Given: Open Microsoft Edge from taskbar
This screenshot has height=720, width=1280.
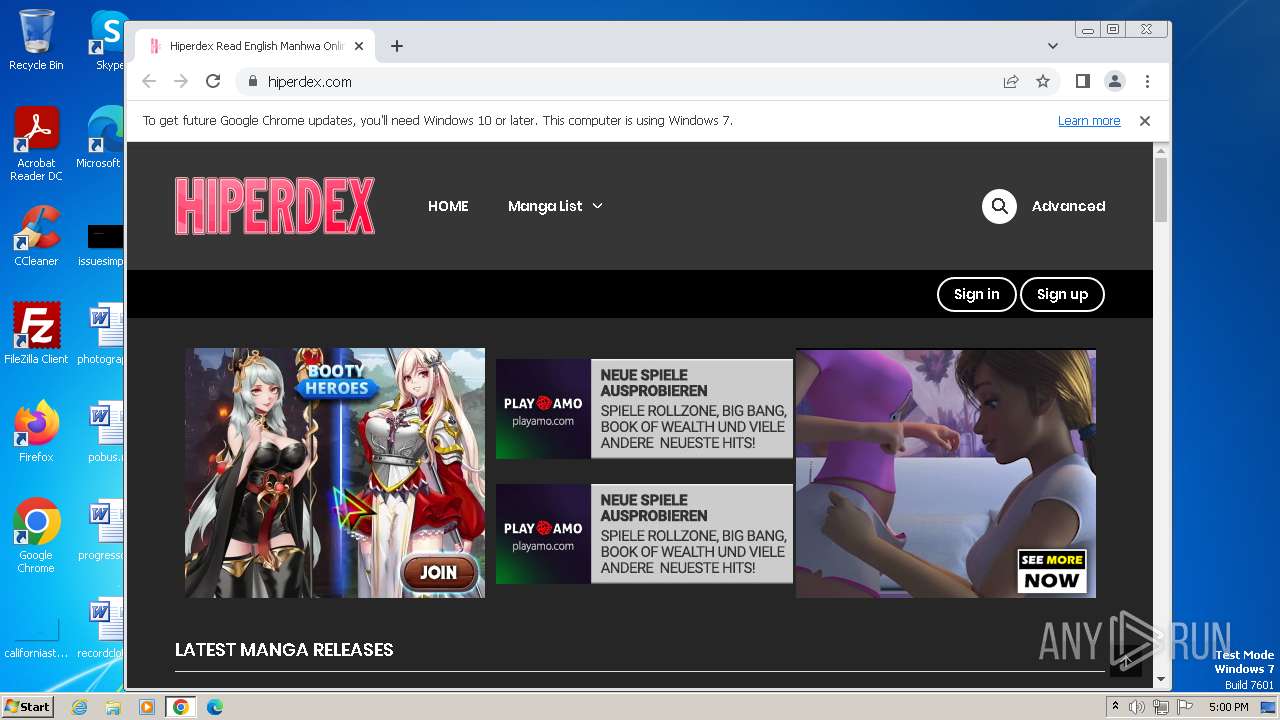Looking at the screenshot, I should [215, 707].
